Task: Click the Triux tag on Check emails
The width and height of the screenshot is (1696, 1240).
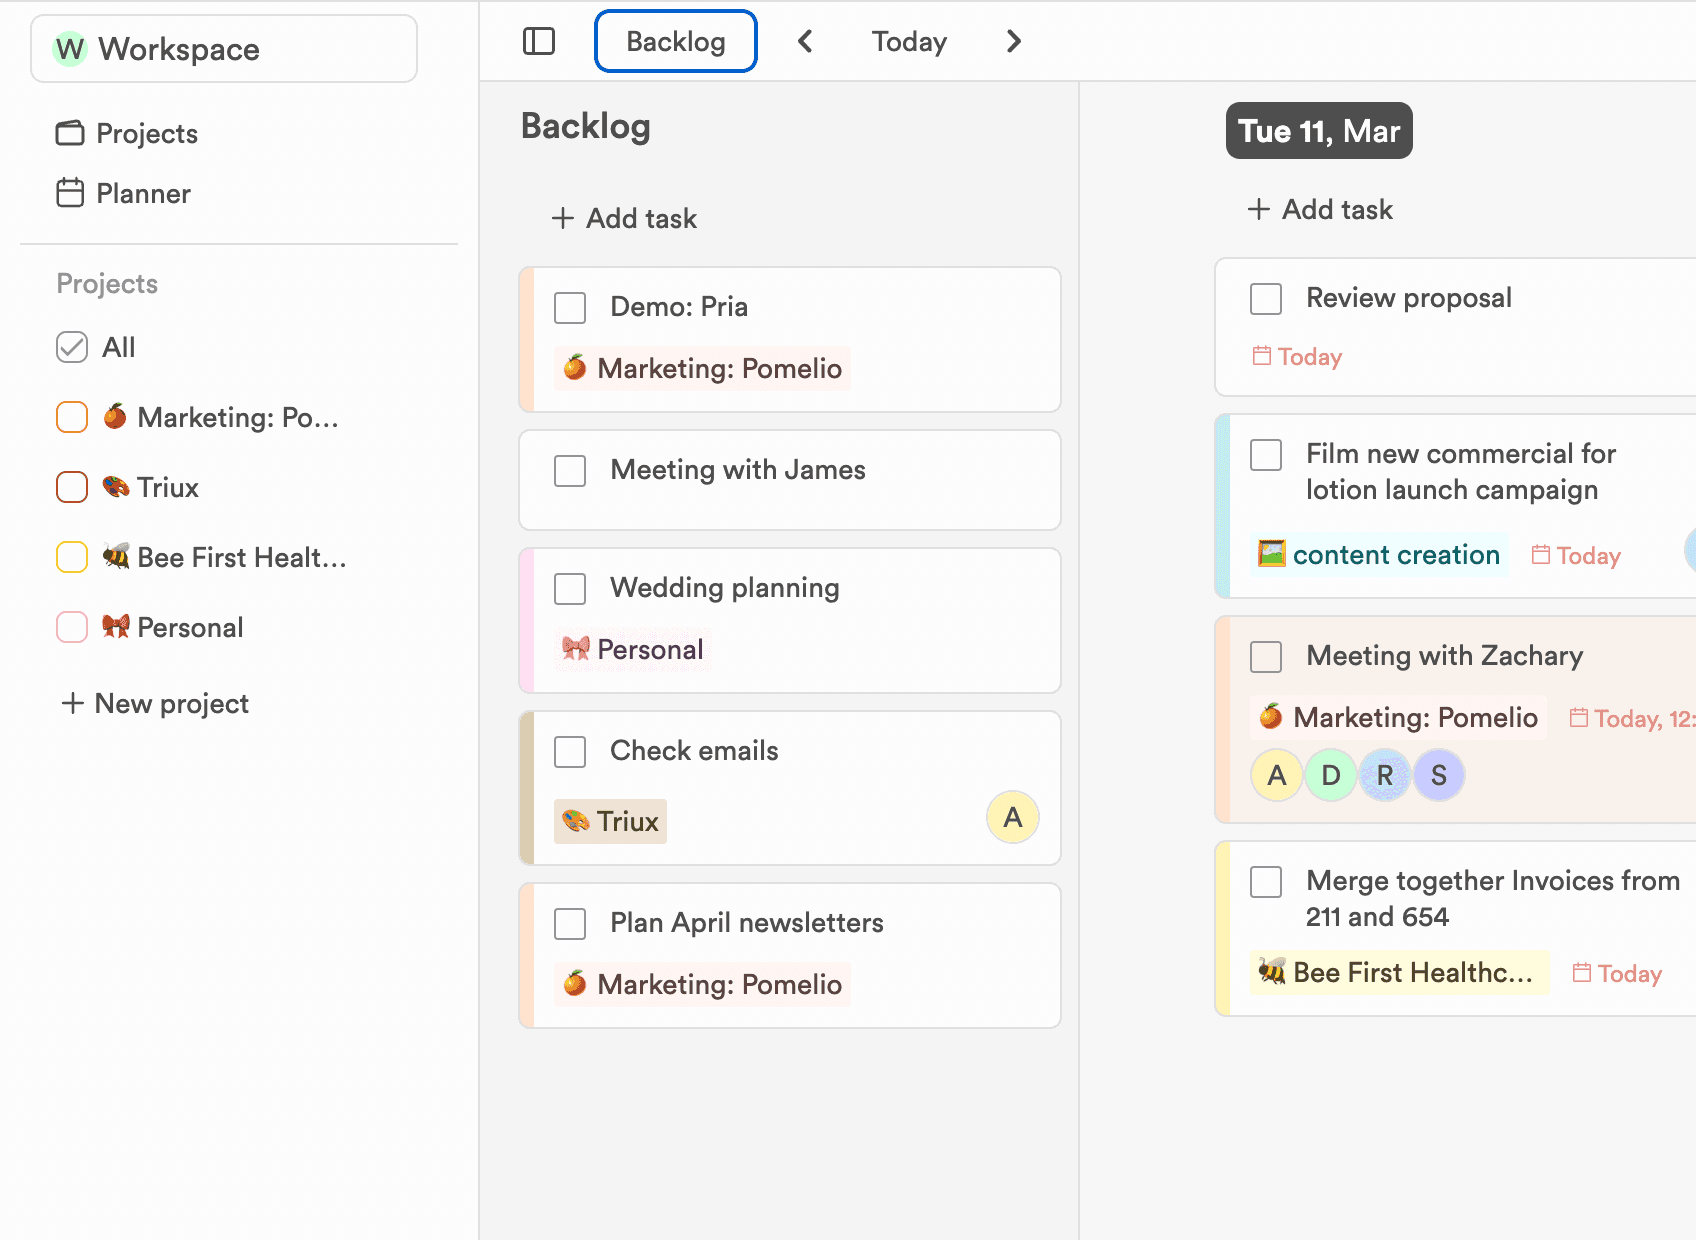Action: pyautogui.click(x=610, y=821)
